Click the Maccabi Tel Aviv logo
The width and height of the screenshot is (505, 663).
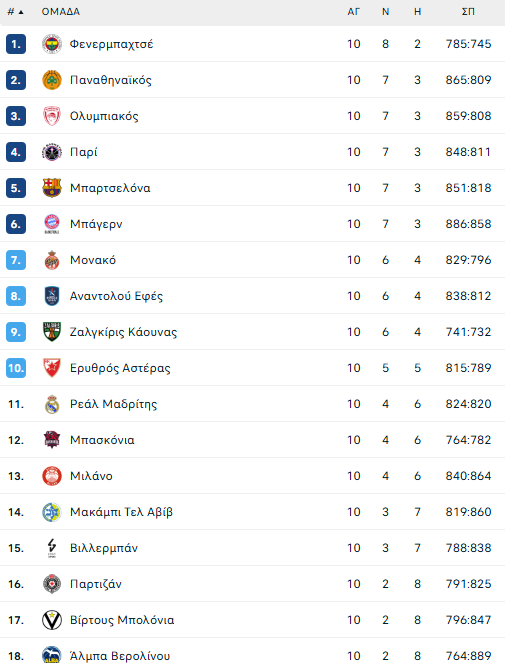coord(52,512)
